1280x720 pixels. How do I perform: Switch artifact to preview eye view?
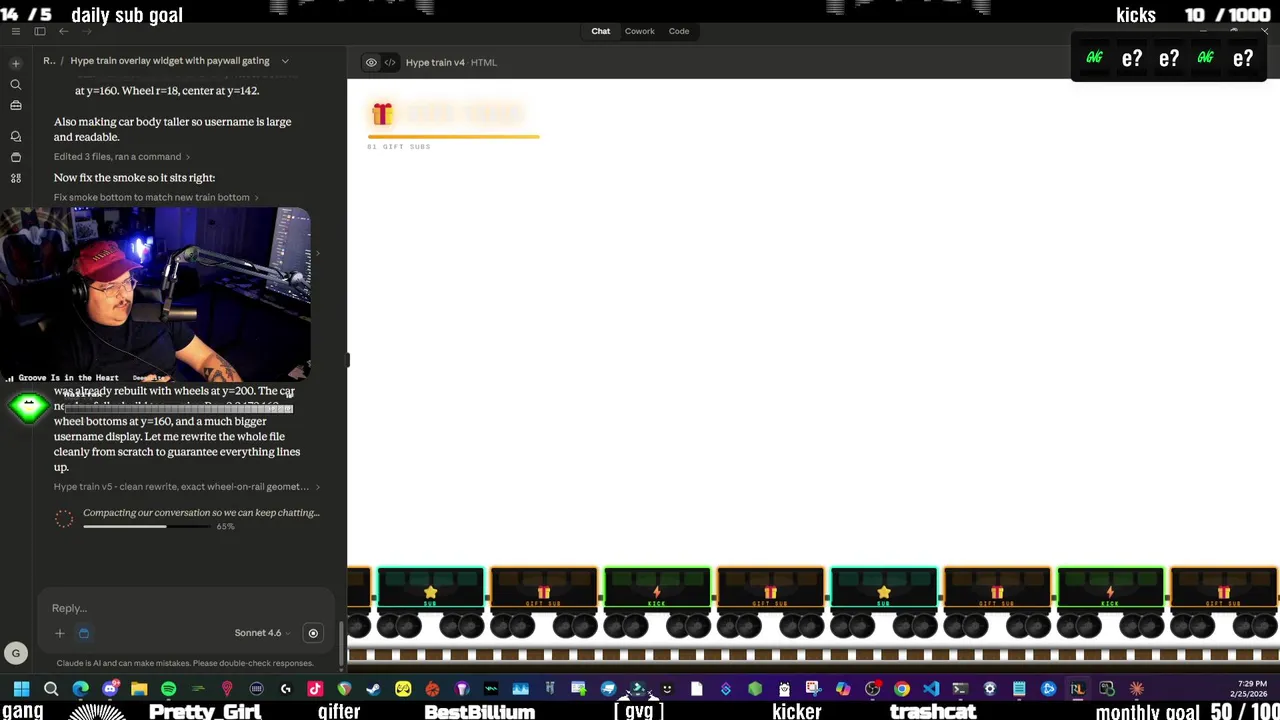[371, 62]
